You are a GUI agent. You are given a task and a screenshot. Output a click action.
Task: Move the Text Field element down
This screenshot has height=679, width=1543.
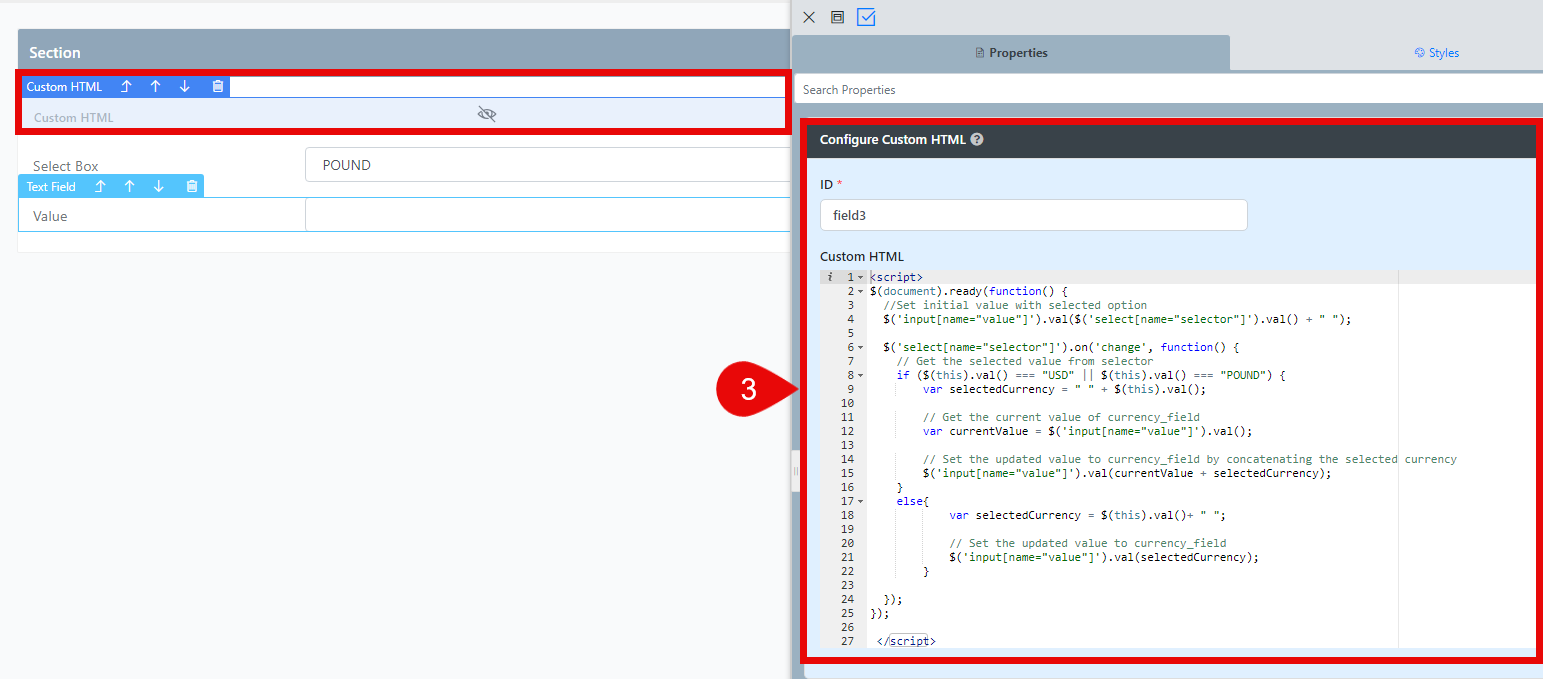coord(159,186)
